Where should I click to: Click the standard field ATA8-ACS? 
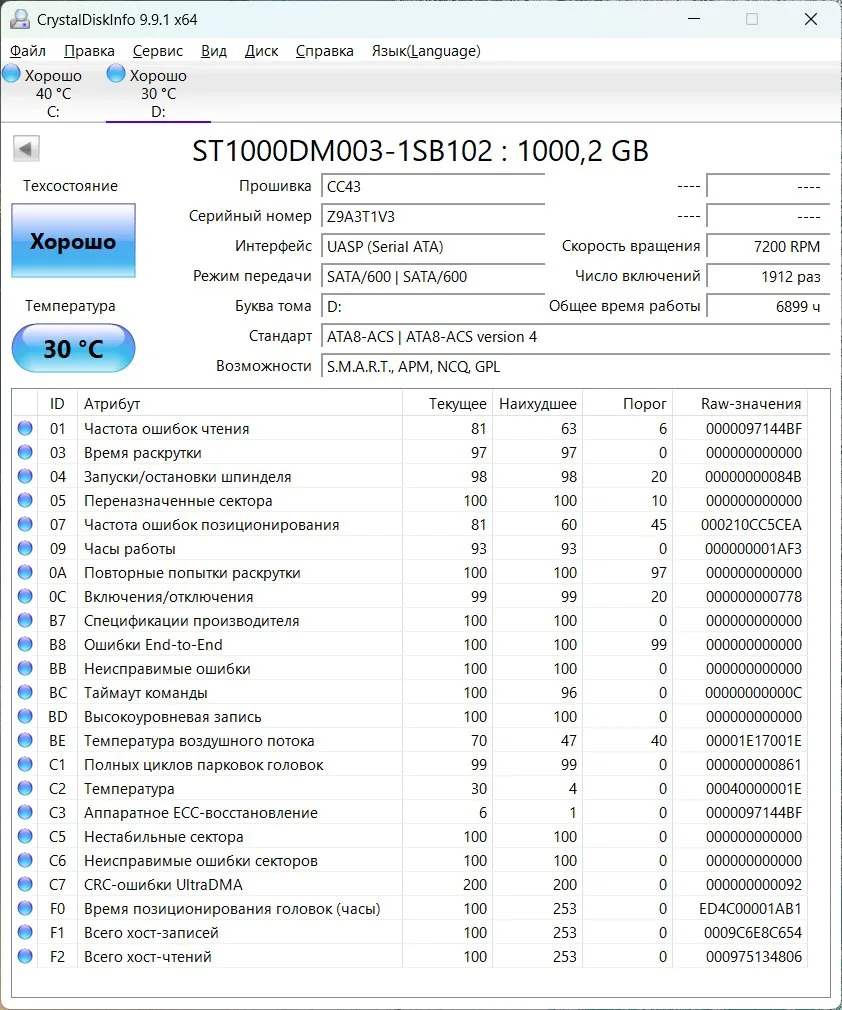[575, 337]
